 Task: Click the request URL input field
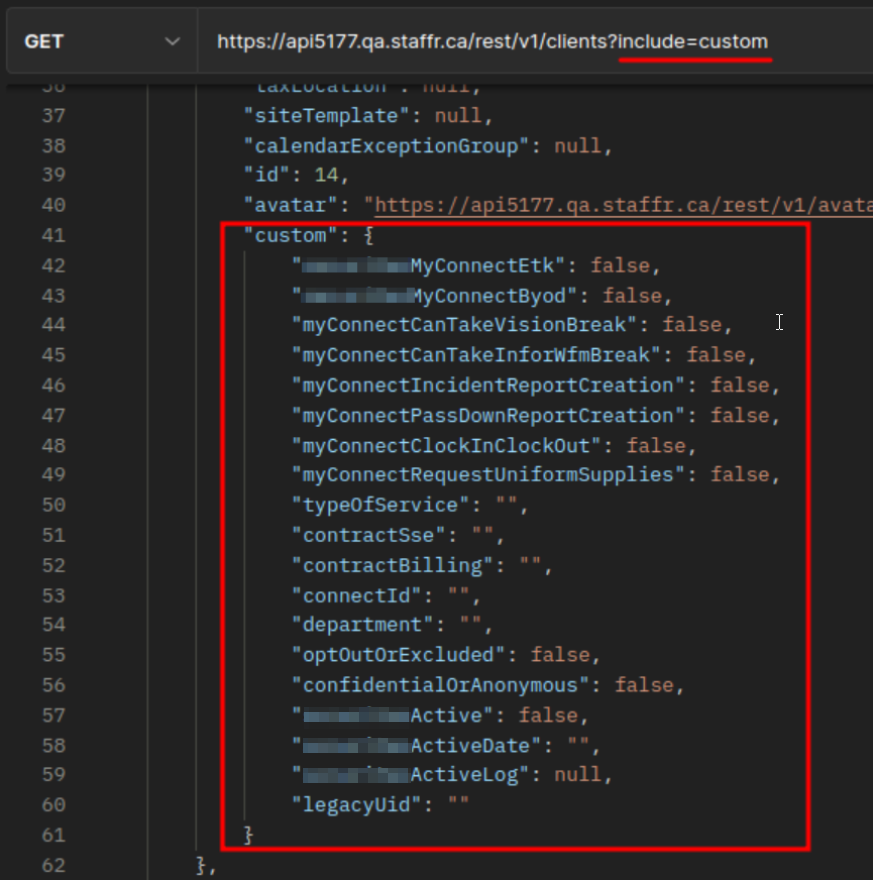(535, 41)
